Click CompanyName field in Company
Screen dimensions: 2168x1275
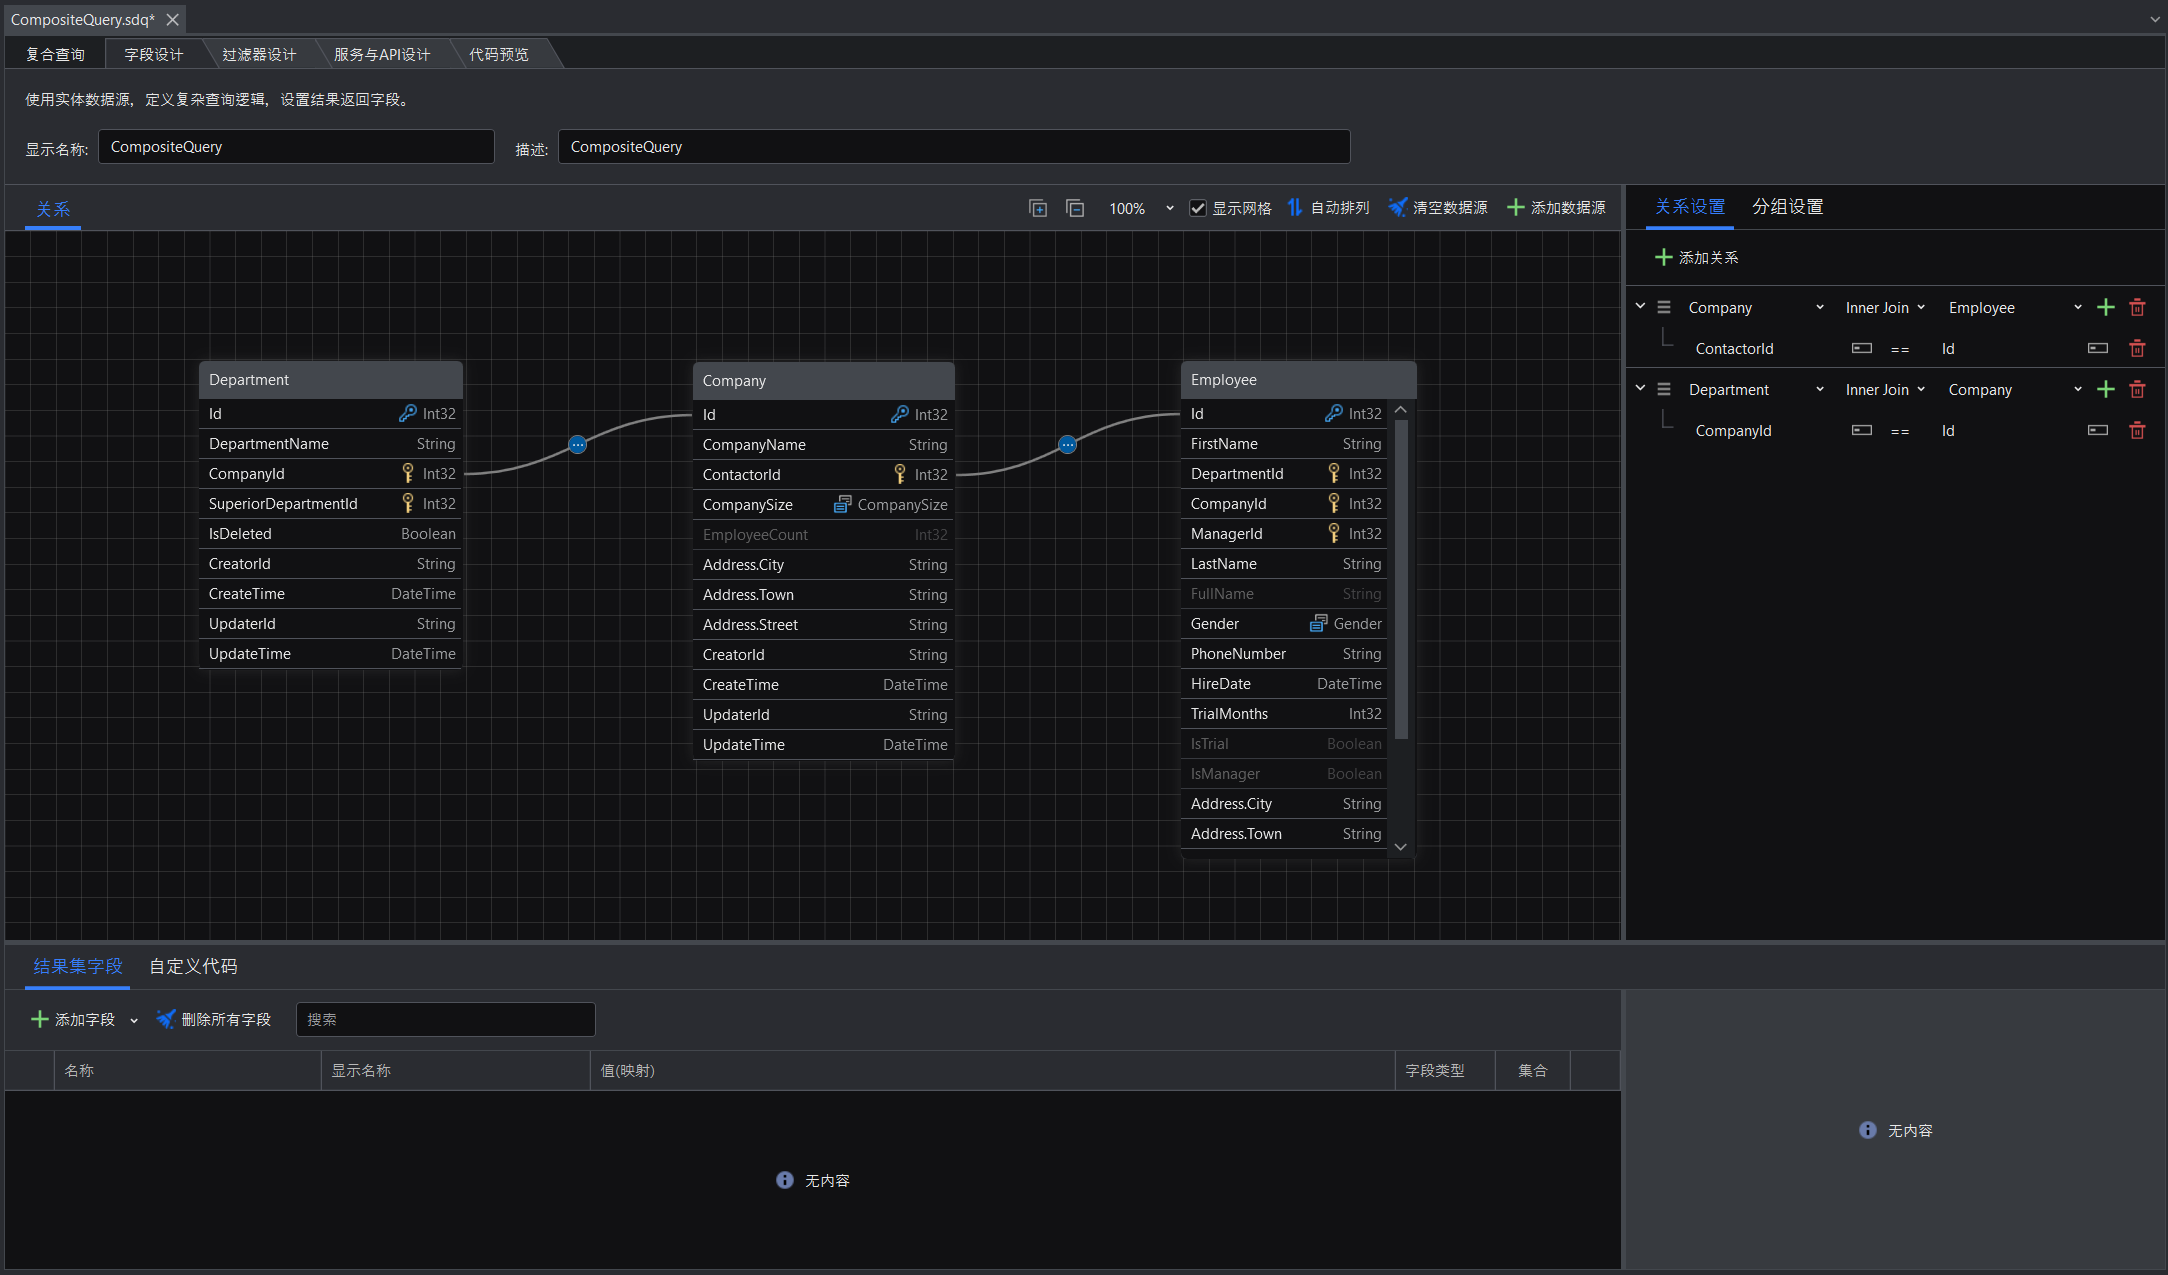click(x=824, y=445)
